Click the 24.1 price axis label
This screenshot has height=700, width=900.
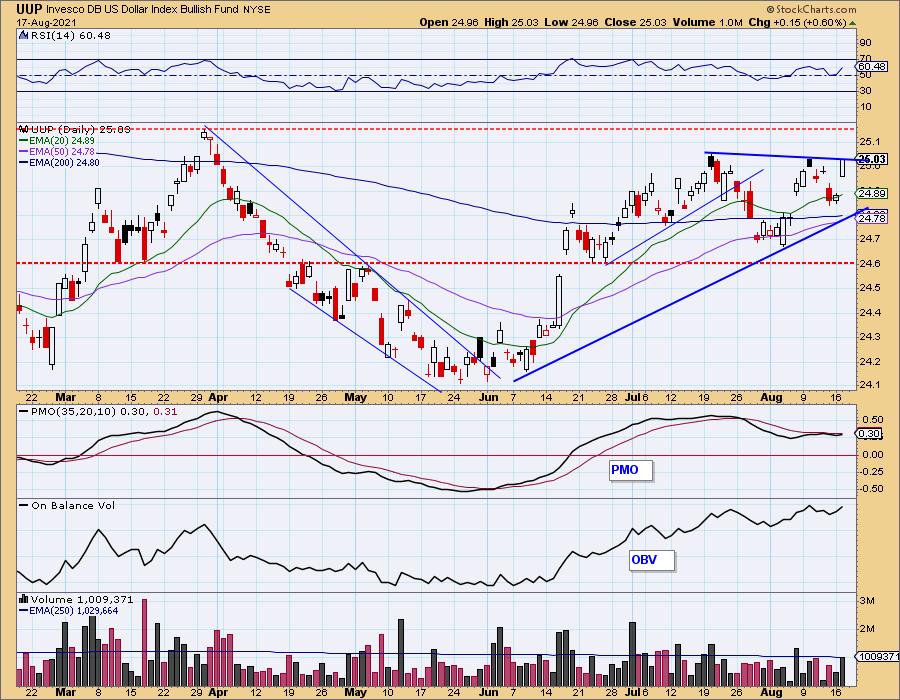tap(870, 385)
